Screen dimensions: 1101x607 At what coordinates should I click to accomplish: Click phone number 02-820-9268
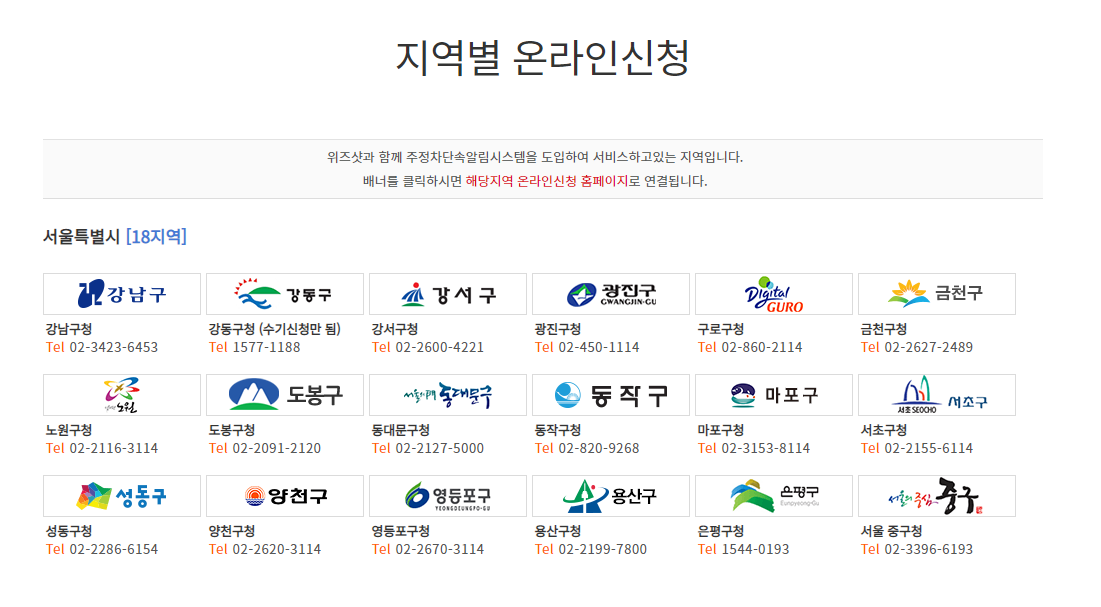point(599,448)
